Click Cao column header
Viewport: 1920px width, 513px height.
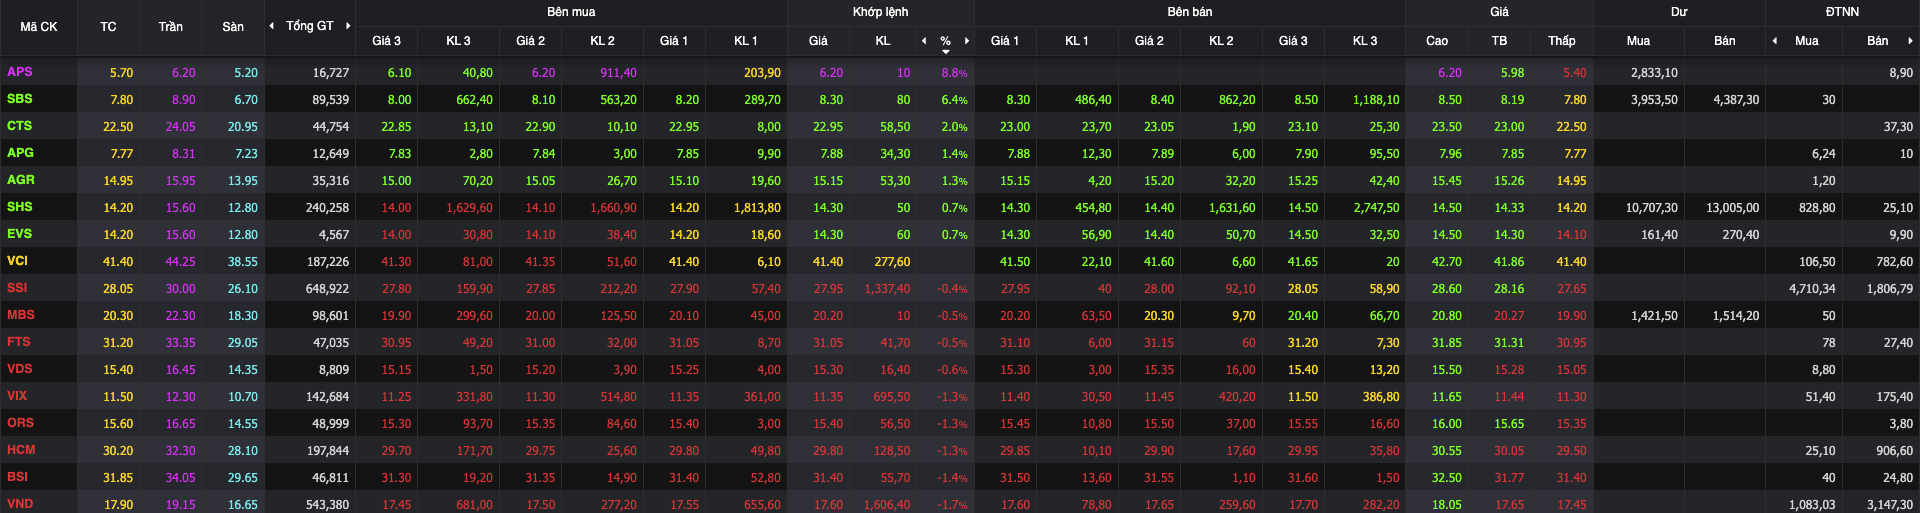click(1437, 41)
